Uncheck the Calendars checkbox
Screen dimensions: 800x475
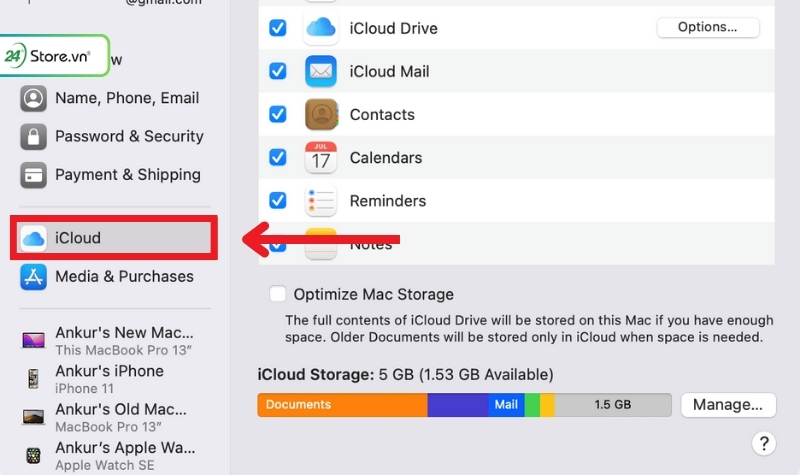click(x=278, y=157)
